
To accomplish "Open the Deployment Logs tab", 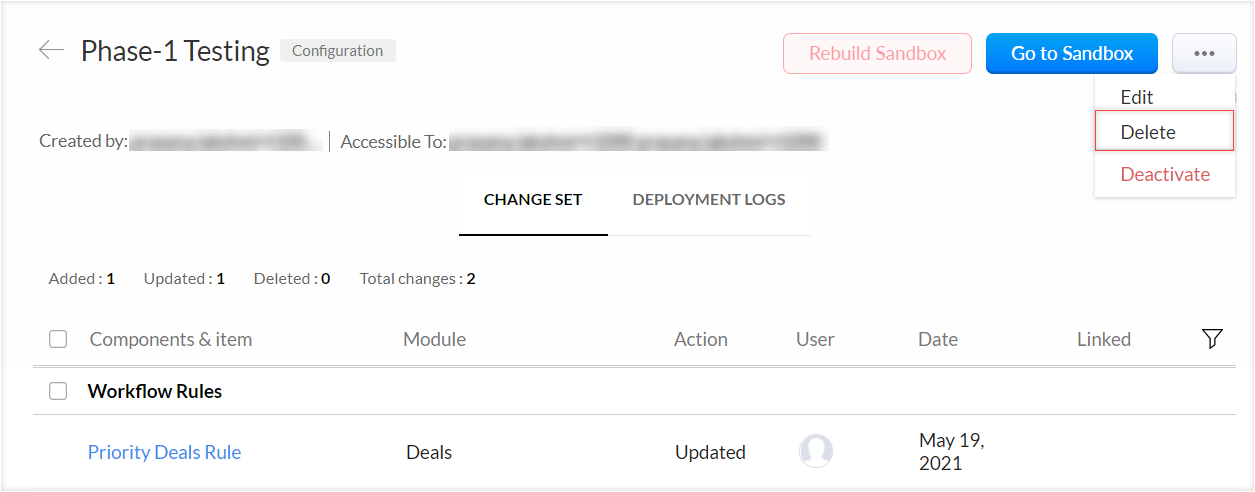I will [x=709, y=200].
